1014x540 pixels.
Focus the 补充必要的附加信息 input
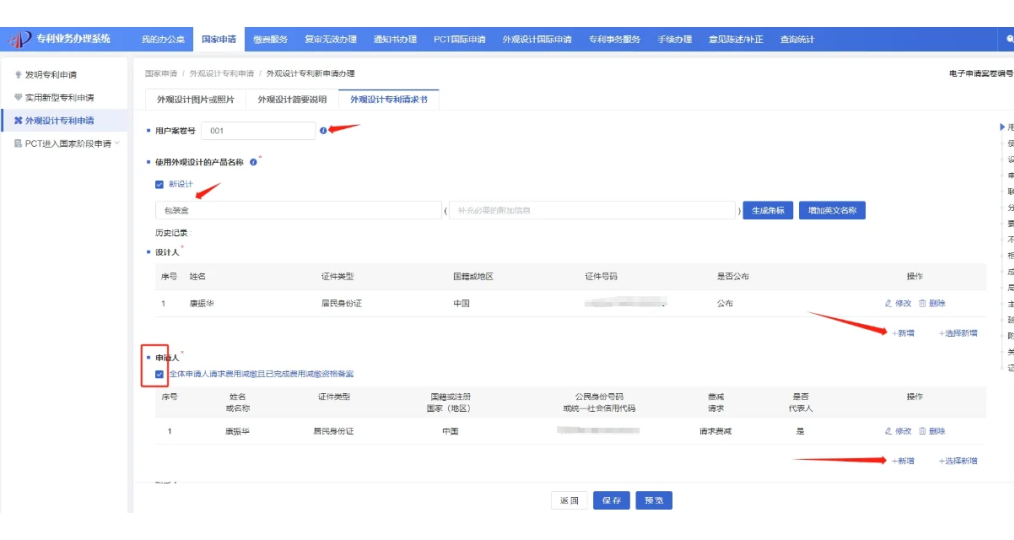point(592,210)
